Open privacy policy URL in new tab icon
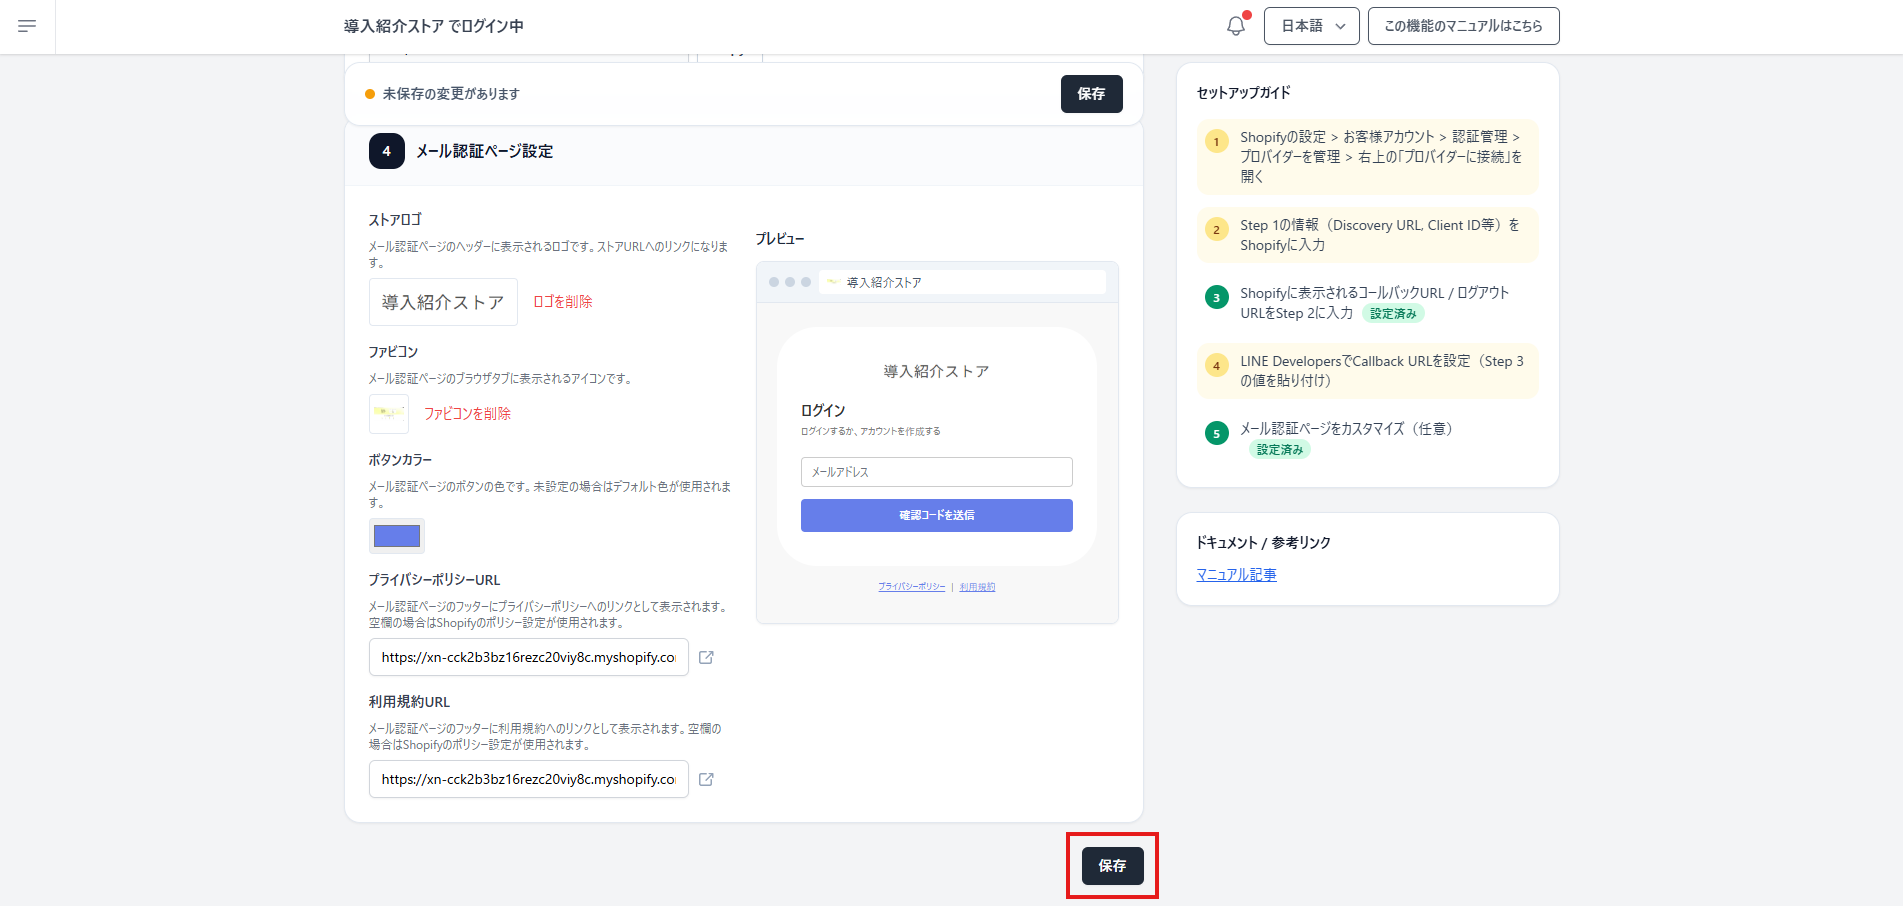This screenshot has height=906, width=1903. point(706,657)
